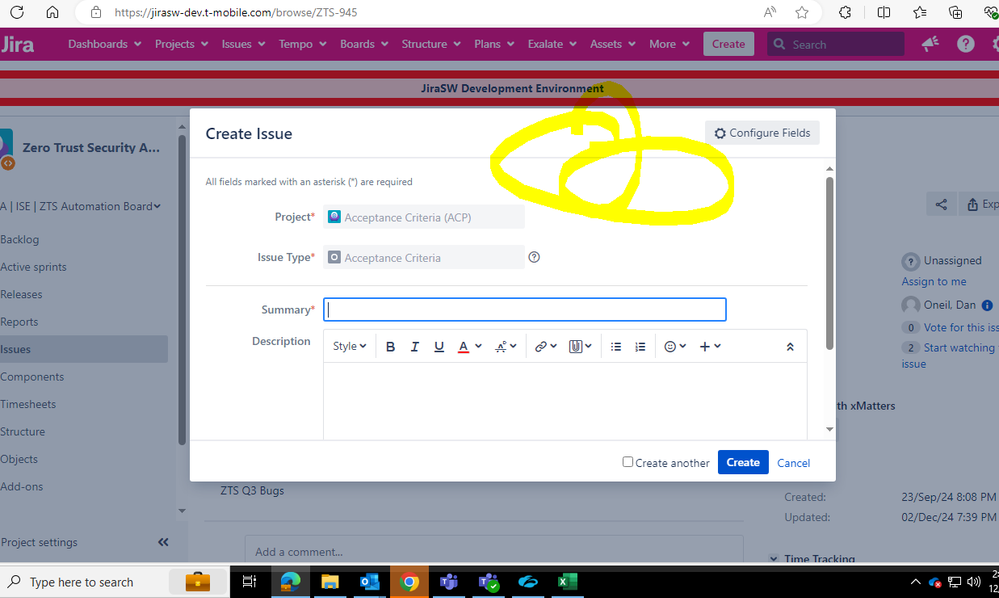The image size is (999, 598).
Task: Click the blue Create button in dialog
Action: (x=743, y=462)
